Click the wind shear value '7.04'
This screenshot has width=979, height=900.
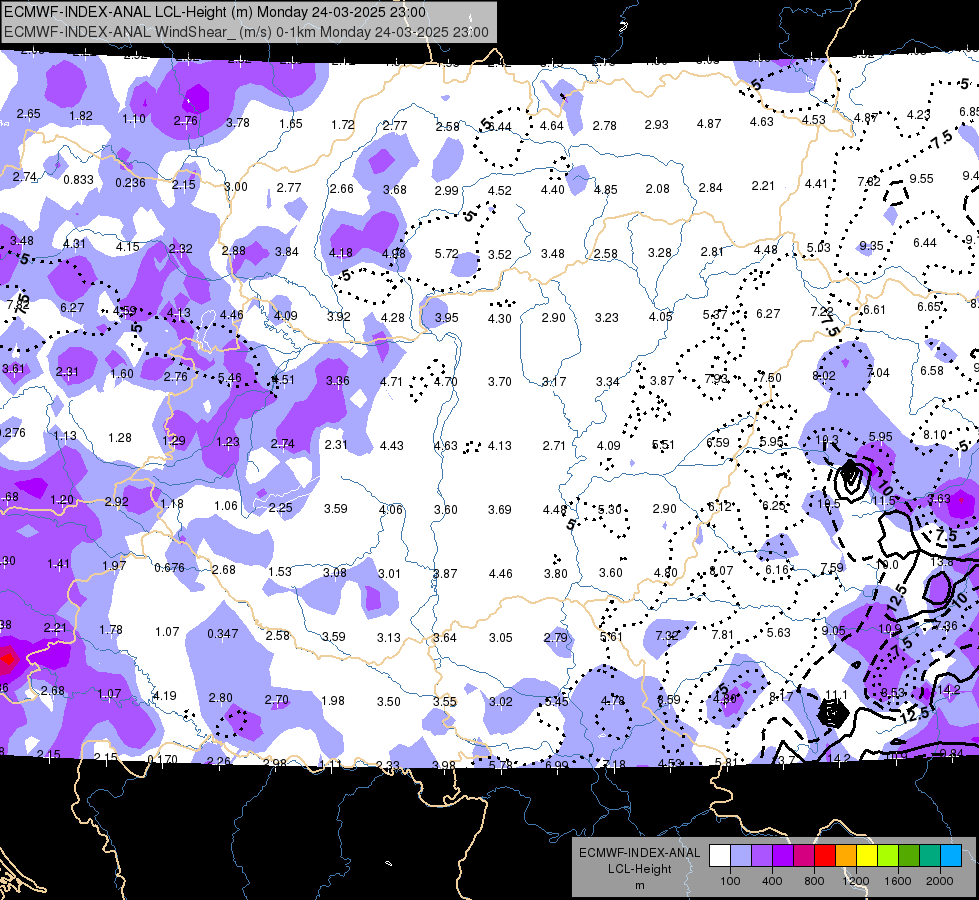pos(878,373)
